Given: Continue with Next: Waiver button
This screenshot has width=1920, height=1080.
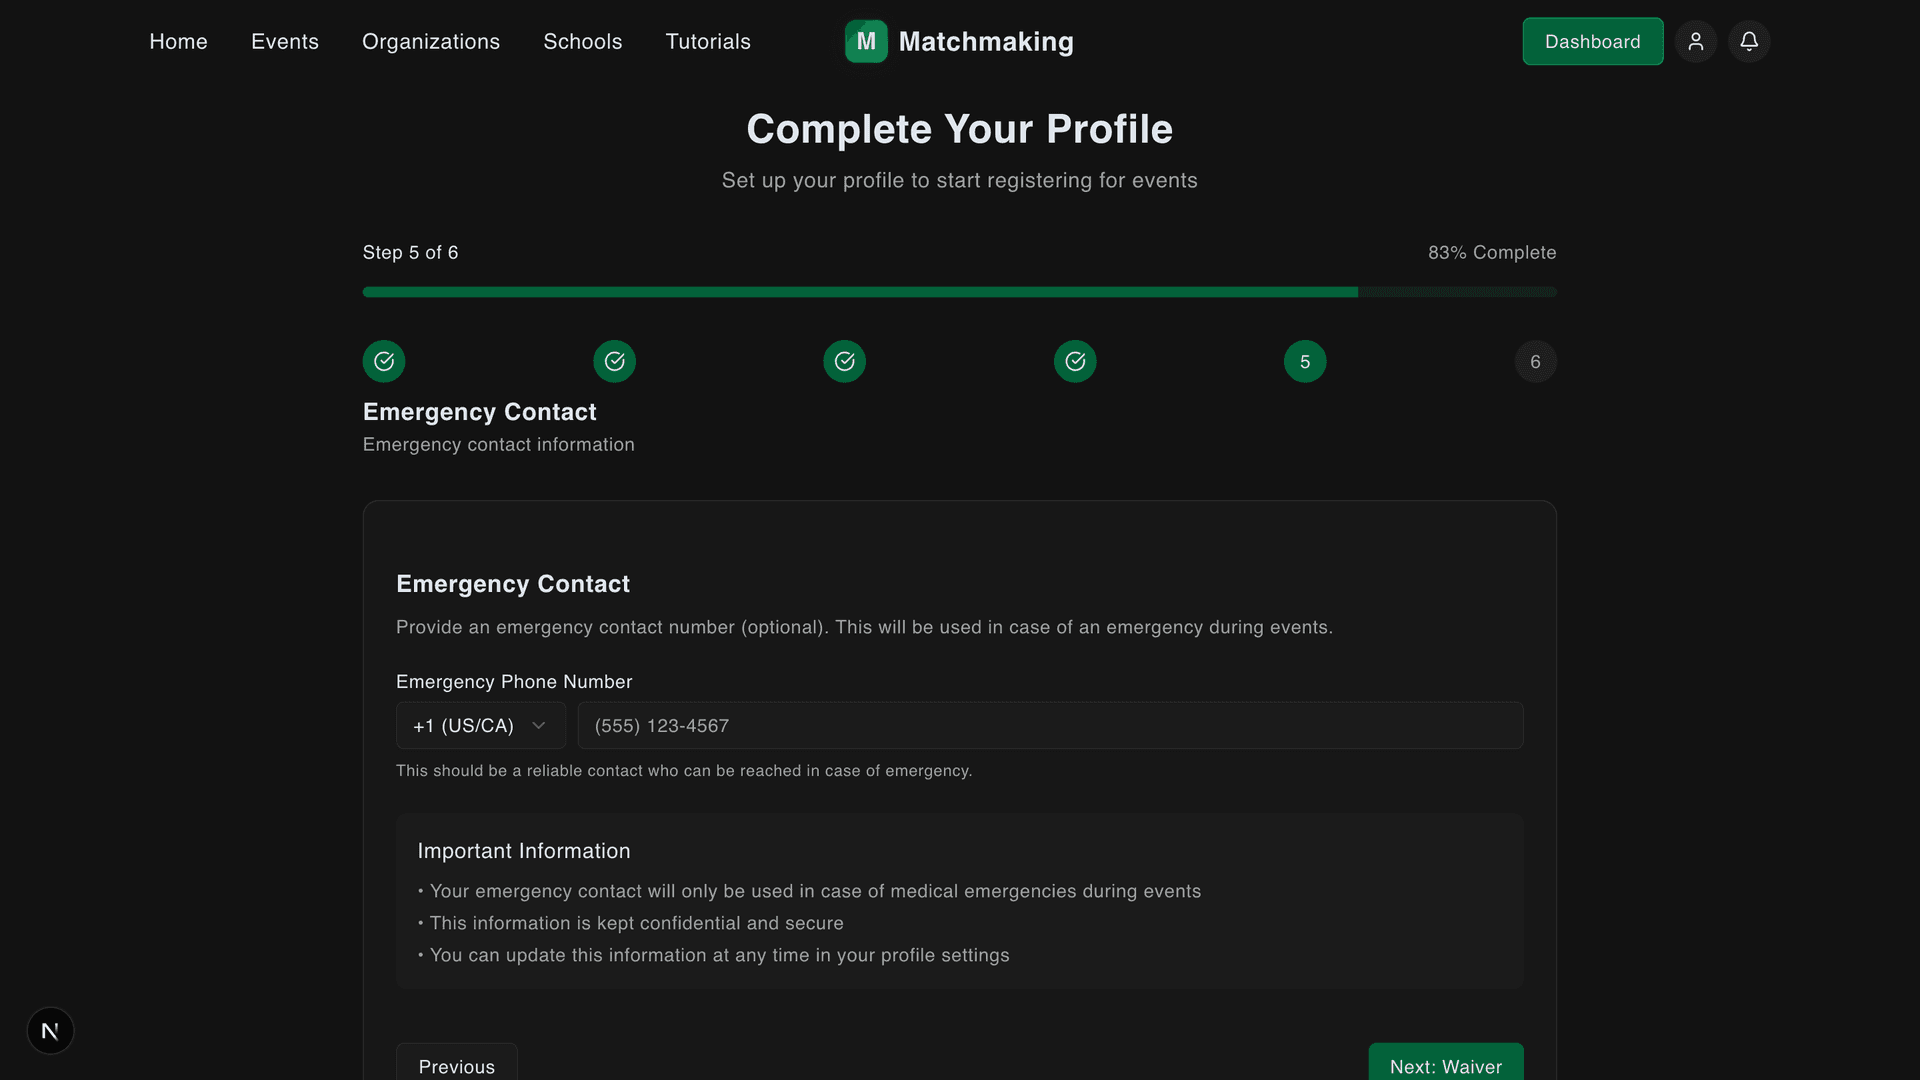Looking at the screenshot, I should [x=1446, y=1062].
